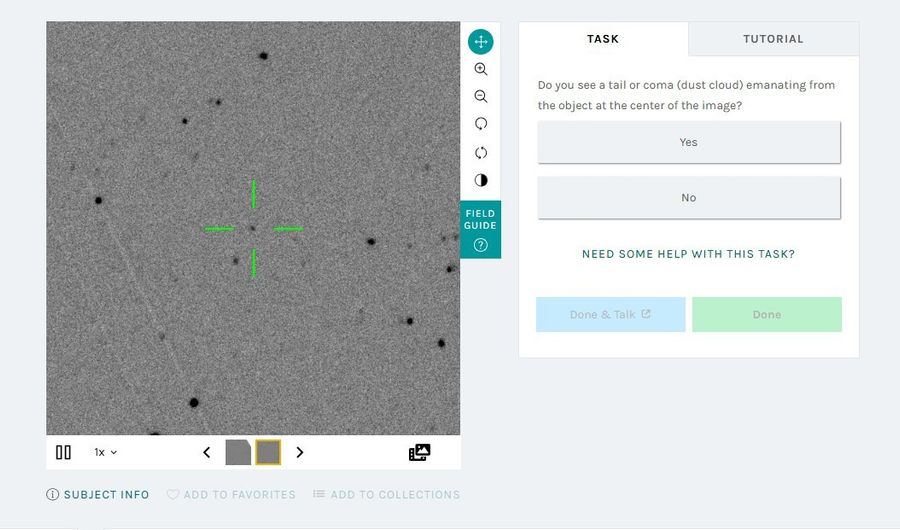Open the 1x playback speed dropdown
This screenshot has width=900, height=530.
[x=106, y=452]
